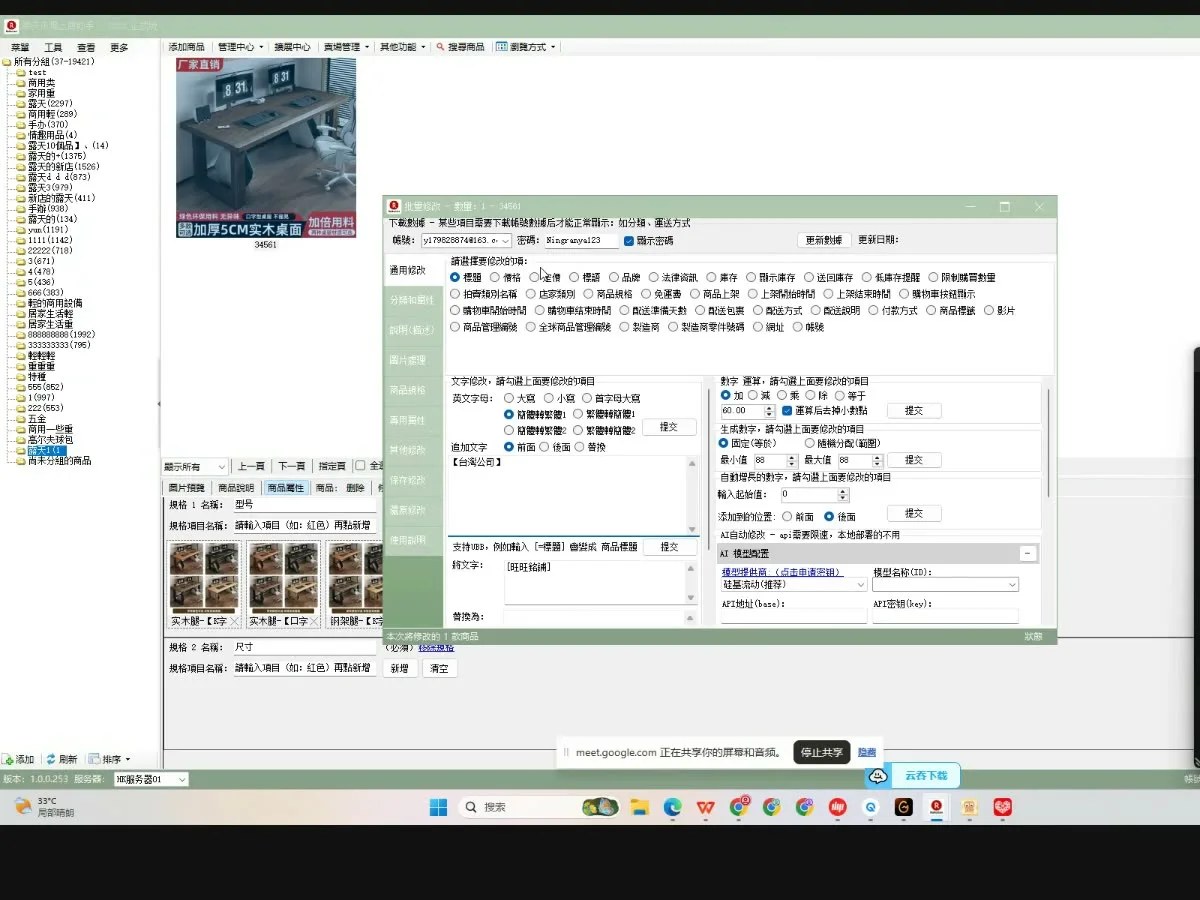This screenshot has height=900, width=1200.
Task: Click the 新增 button for 規格 2
Action: [399, 668]
